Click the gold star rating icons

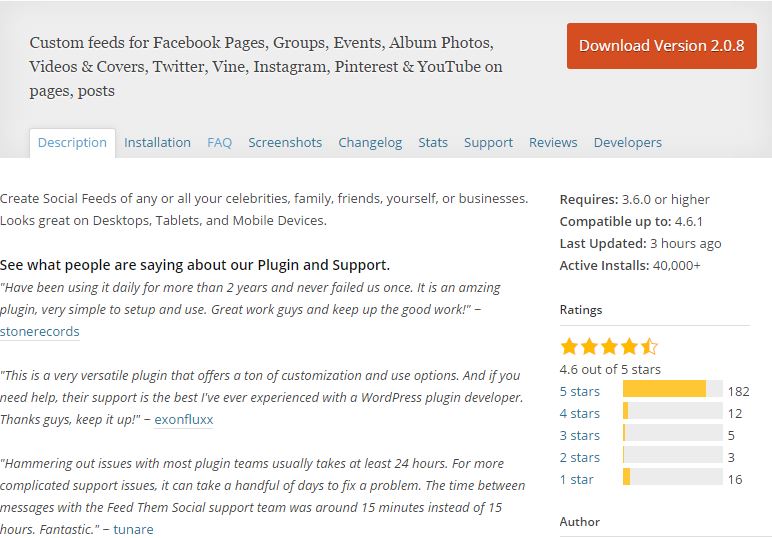coord(609,347)
